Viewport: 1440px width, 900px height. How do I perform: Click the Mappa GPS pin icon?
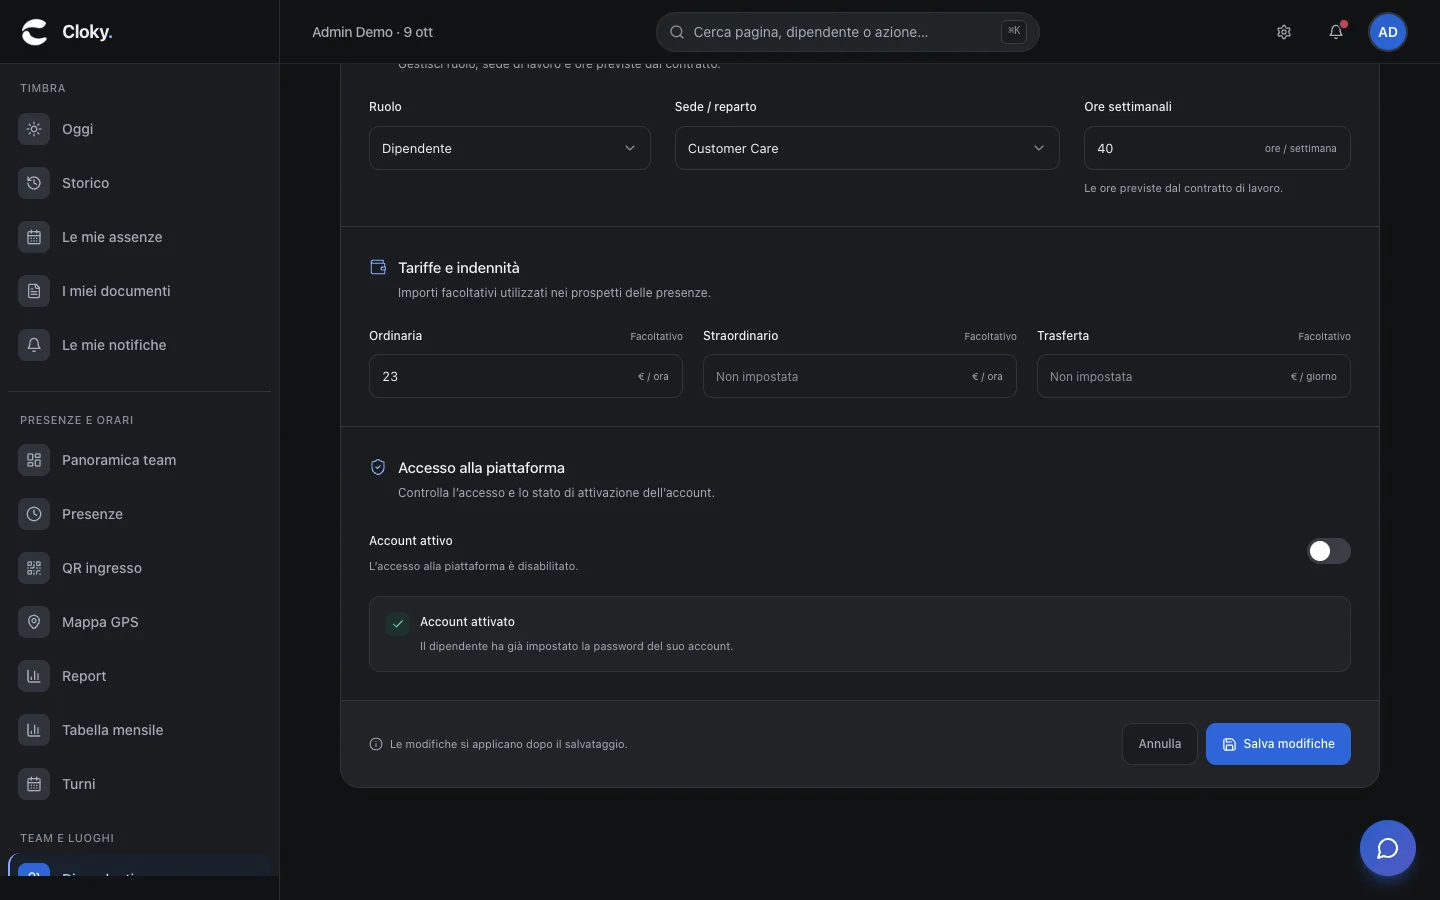tap(34, 622)
